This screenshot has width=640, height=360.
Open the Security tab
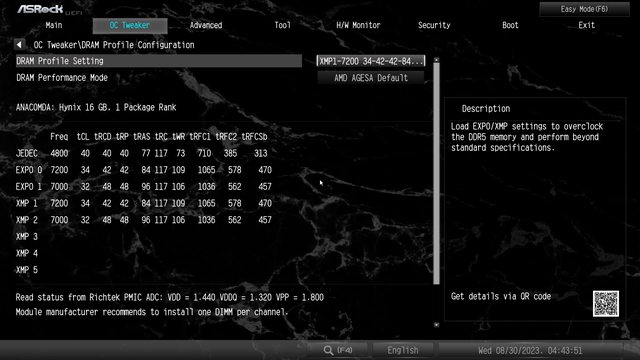(x=434, y=25)
